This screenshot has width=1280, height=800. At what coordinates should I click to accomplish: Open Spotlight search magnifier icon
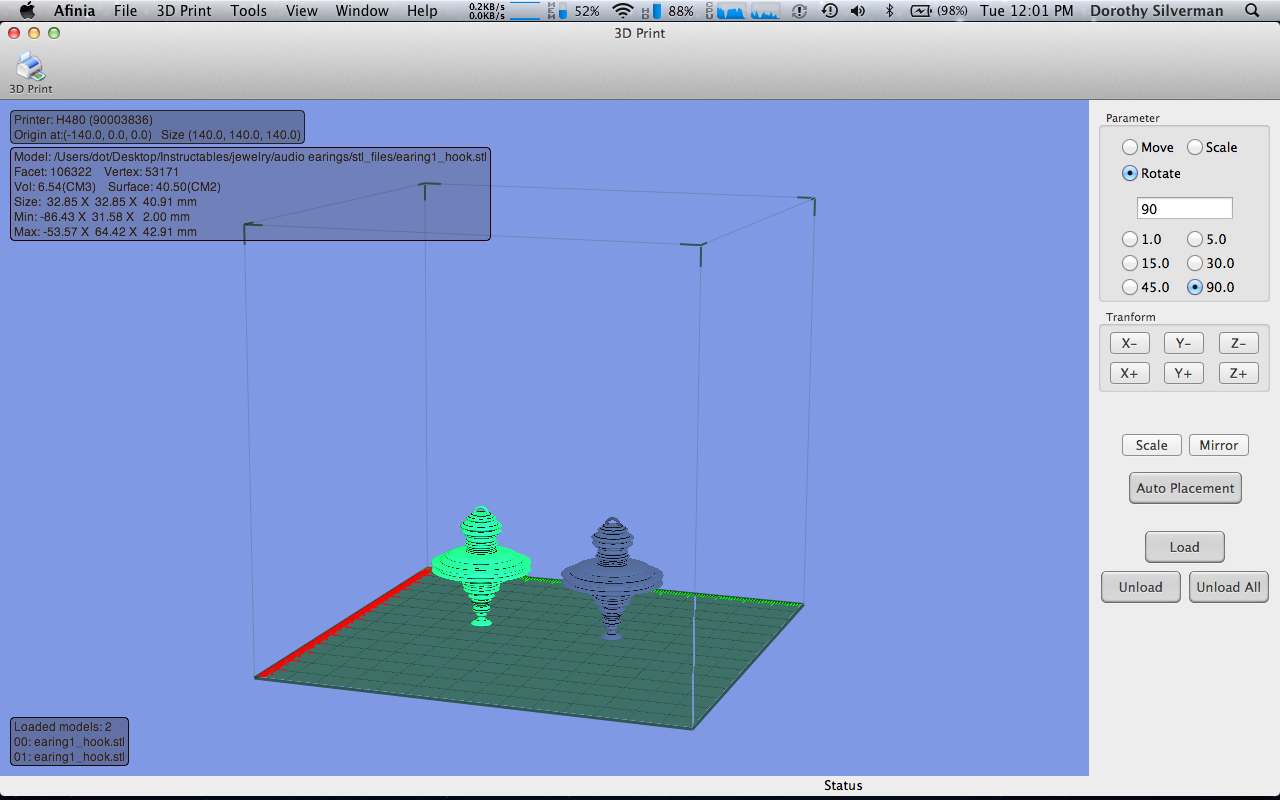tap(1252, 11)
